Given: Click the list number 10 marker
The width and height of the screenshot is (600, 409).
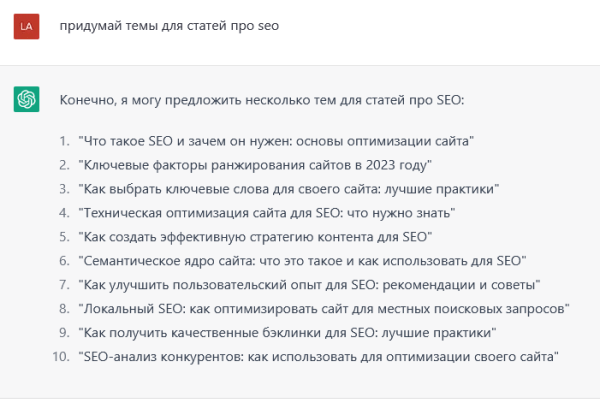Looking at the screenshot, I should [61, 356].
